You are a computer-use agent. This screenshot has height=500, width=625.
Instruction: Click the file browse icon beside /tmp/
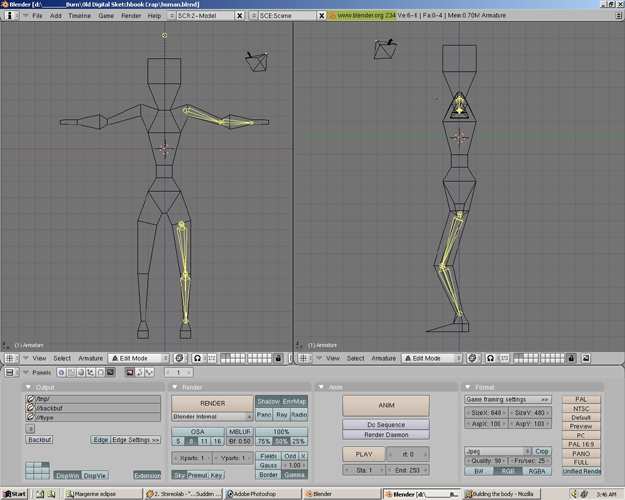(x=30, y=399)
